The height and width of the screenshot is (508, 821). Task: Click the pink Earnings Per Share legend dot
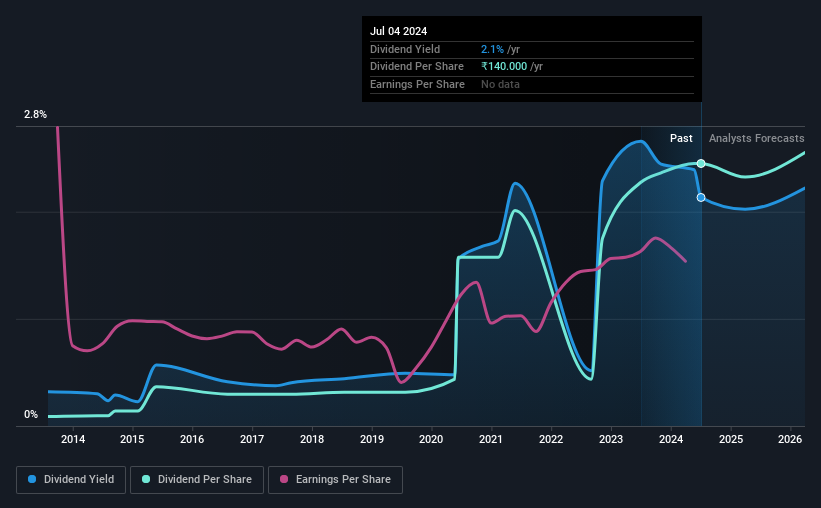click(x=284, y=480)
